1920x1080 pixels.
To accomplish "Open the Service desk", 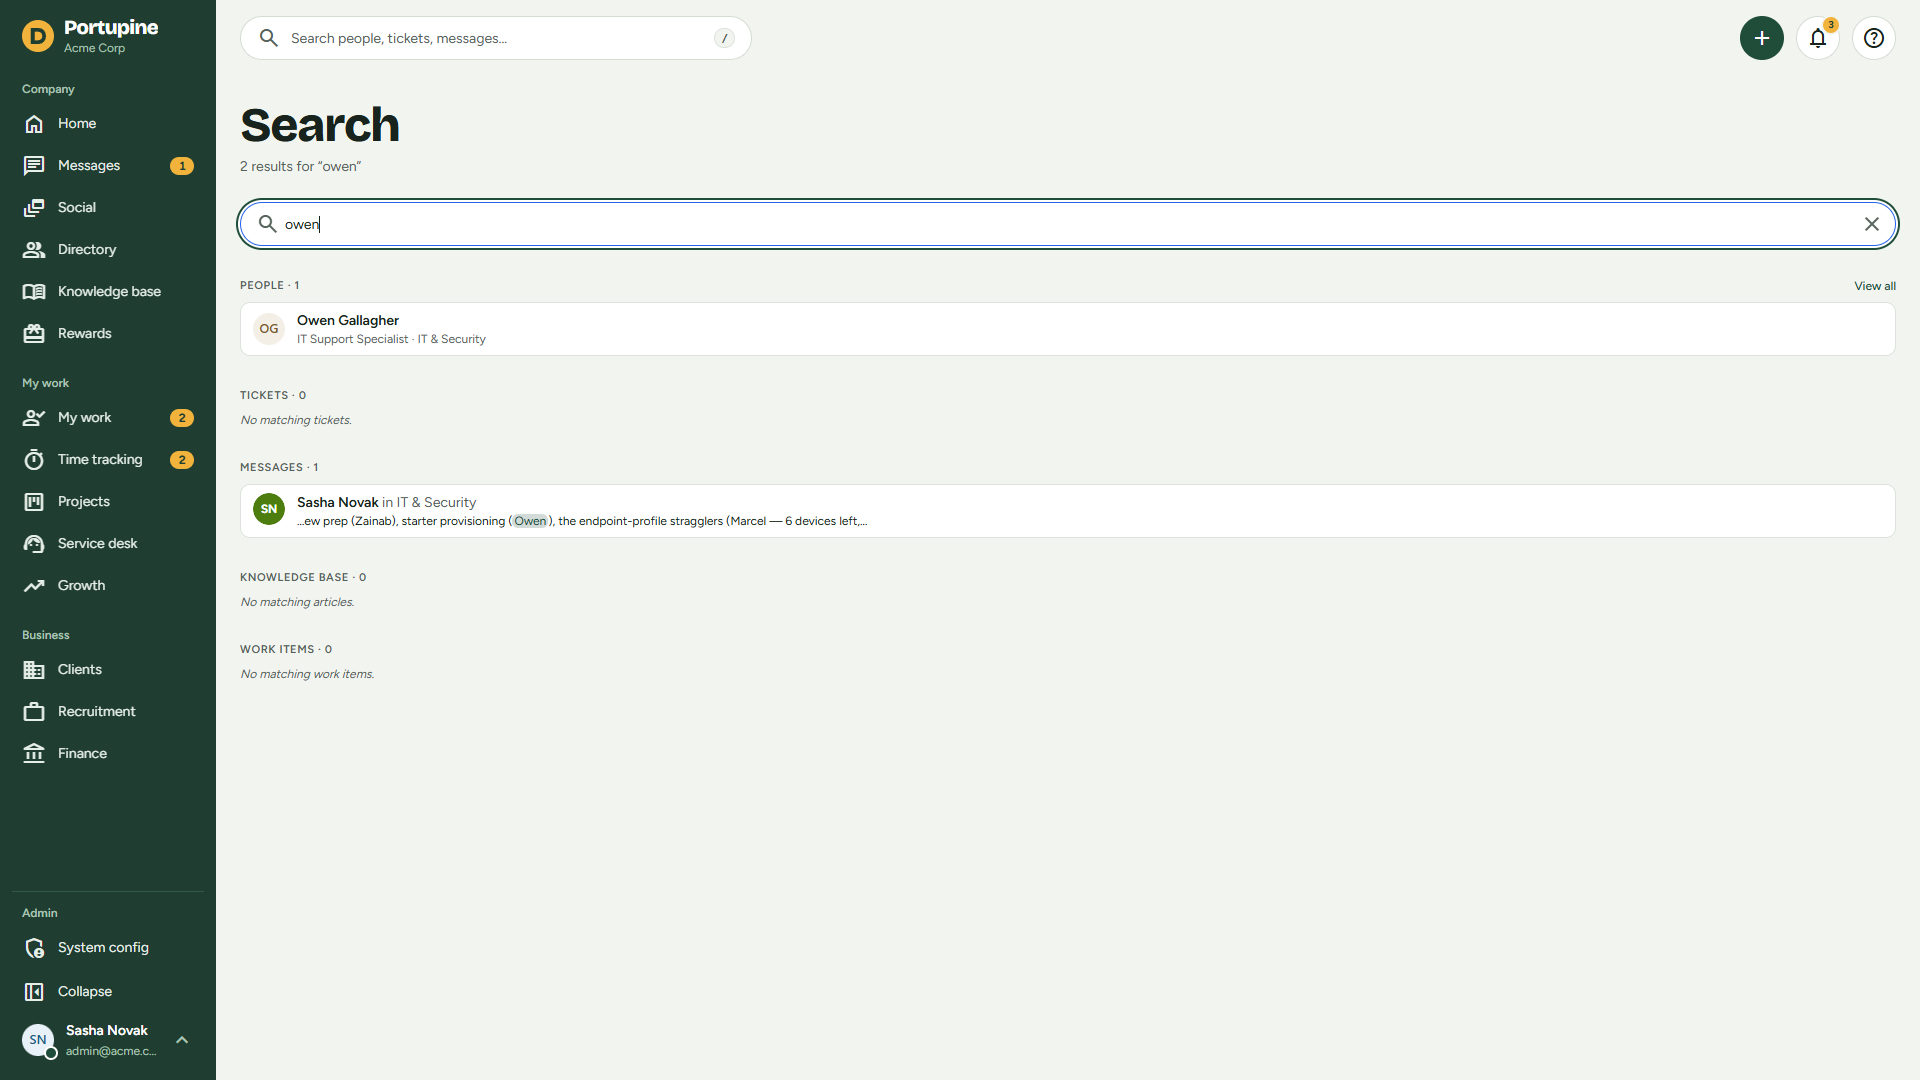I will coord(108,544).
